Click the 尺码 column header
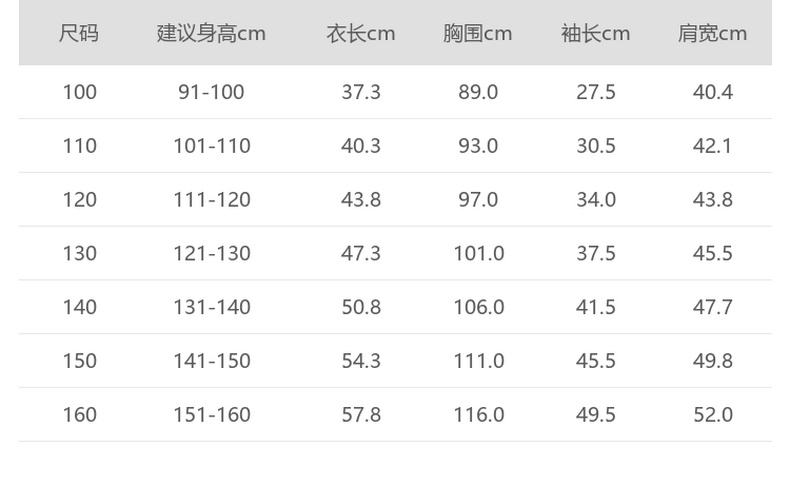790x485 pixels. click(79, 33)
